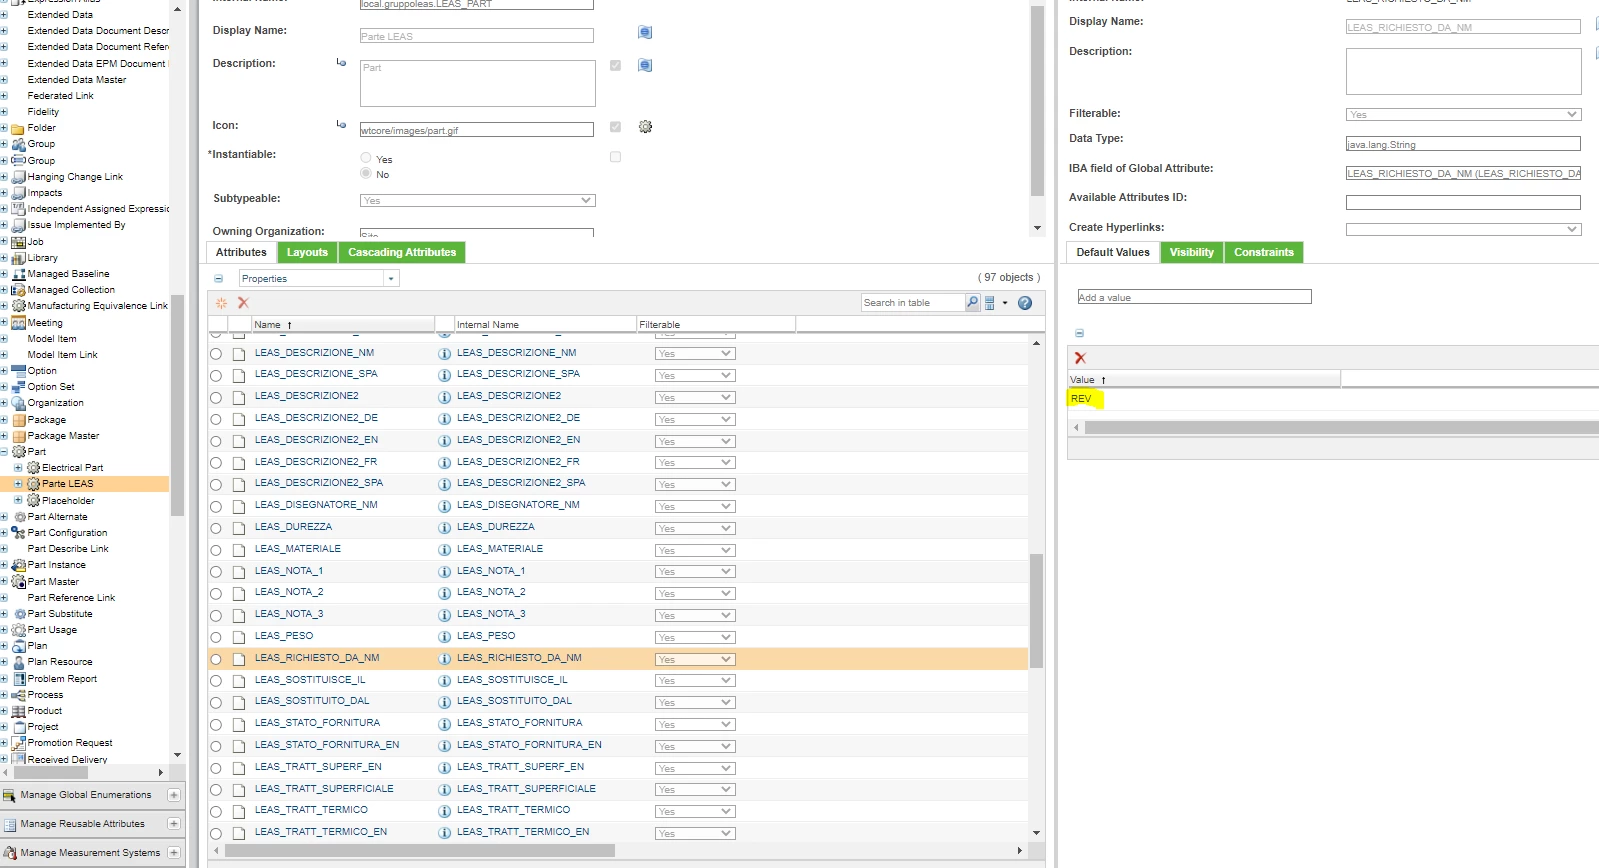This screenshot has height=868, width=1599.
Task: Switch to the Cascading Attributes tab
Action: tap(402, 253)
